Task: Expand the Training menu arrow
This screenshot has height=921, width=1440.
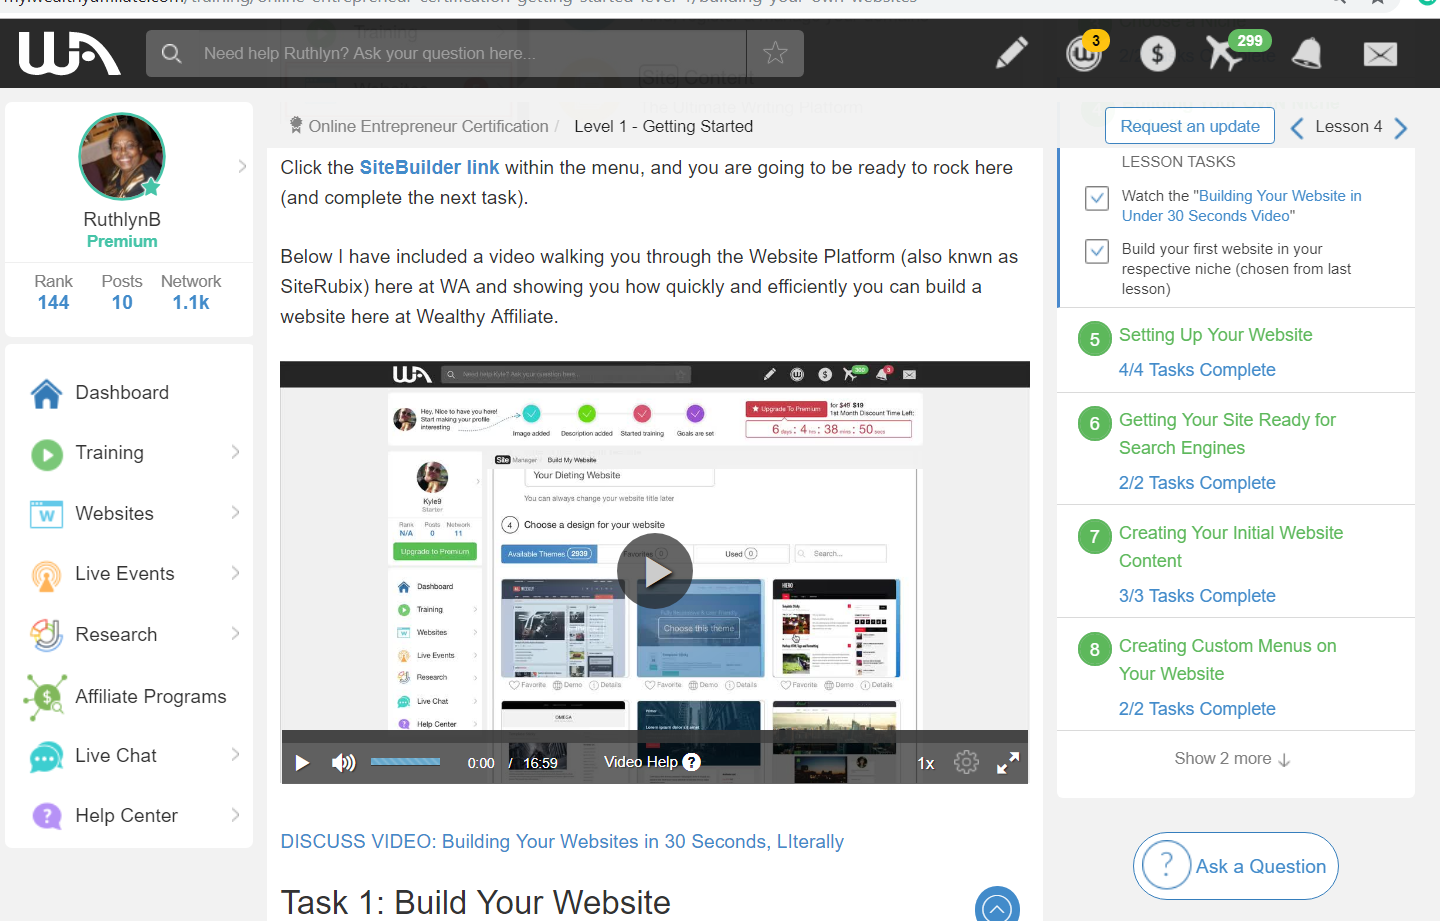Action: point(236,452)
